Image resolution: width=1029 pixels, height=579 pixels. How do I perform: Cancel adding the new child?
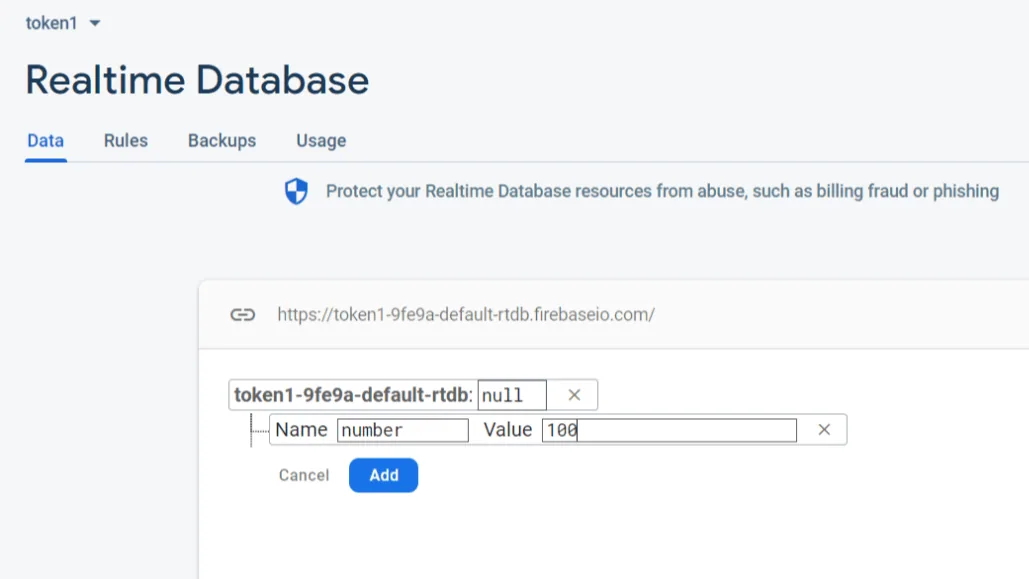point(304,475)
